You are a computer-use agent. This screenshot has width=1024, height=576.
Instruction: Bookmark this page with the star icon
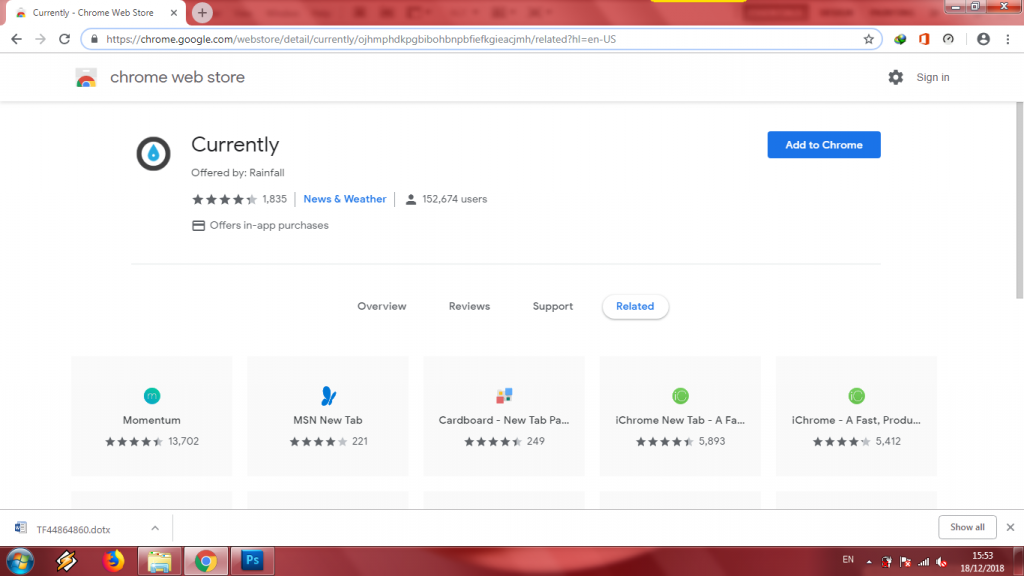click(x=869, y=39)
